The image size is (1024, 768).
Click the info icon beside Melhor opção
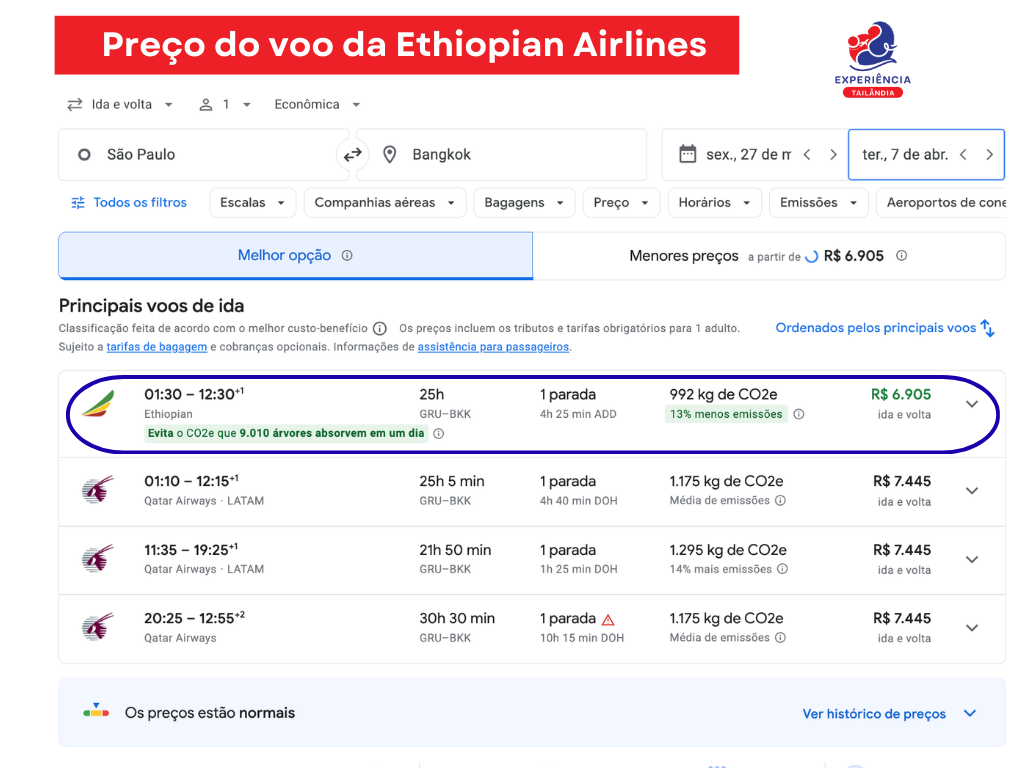pos(347,255)
